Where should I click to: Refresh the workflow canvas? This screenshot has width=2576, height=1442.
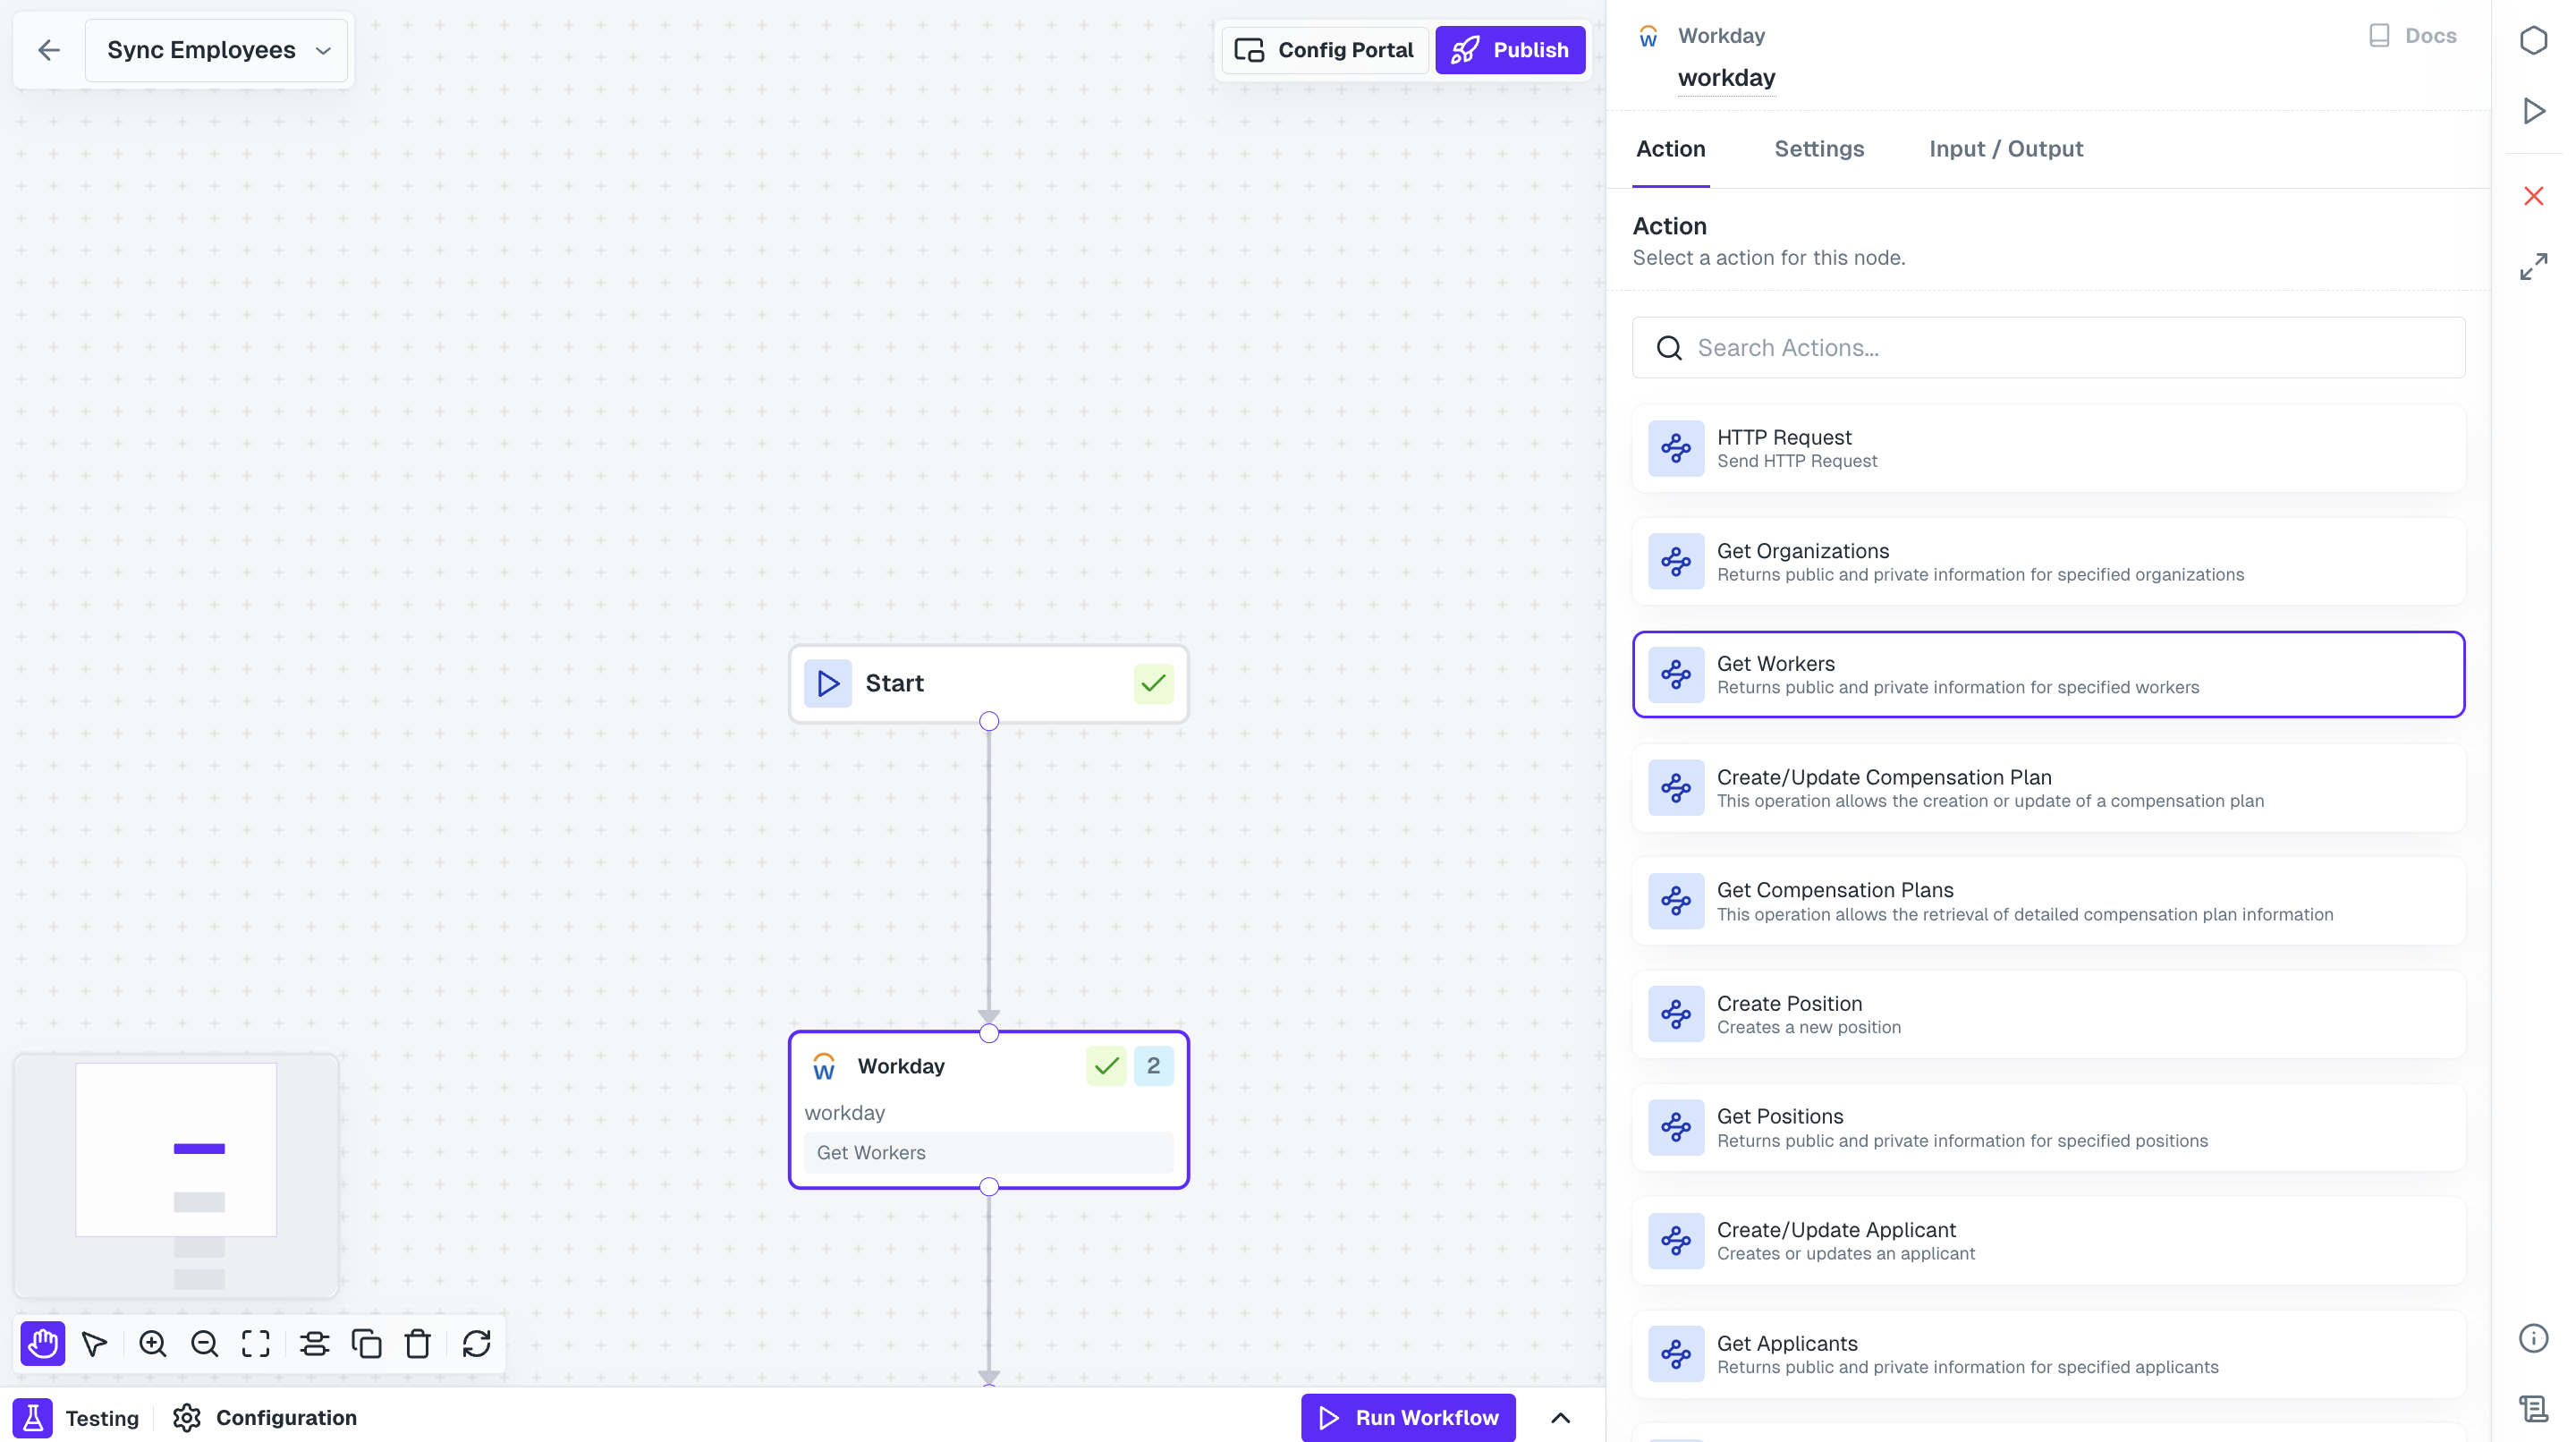475,1344
